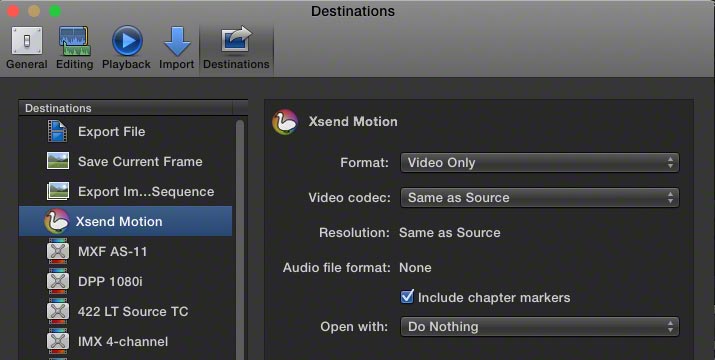The width and height of the screenshot is (715, 360).
Task: Click the Export Image Sequence stacked icon
Action: 58,191
